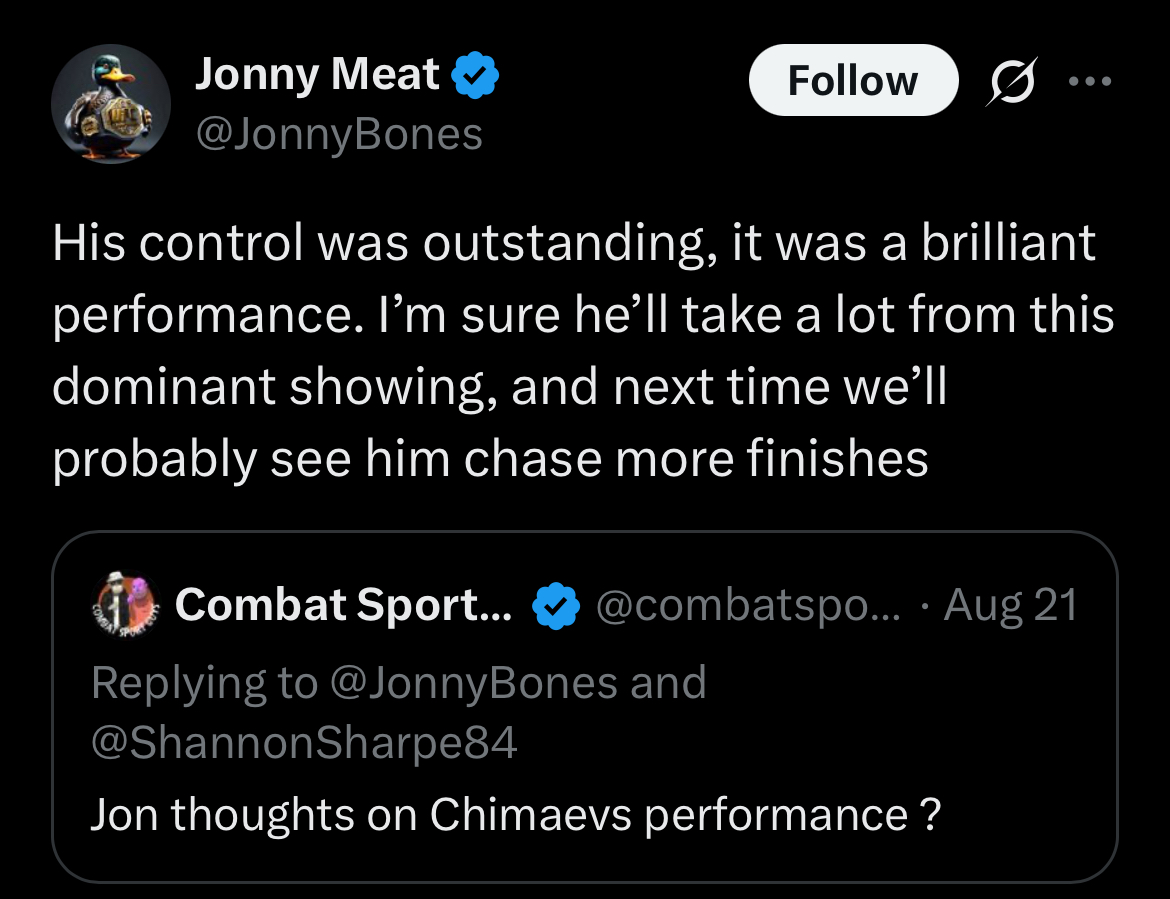Viewport: 1170px width, 899px height.
Task: Click the main tweet text starting 'His control'
Action: [573, 243]
